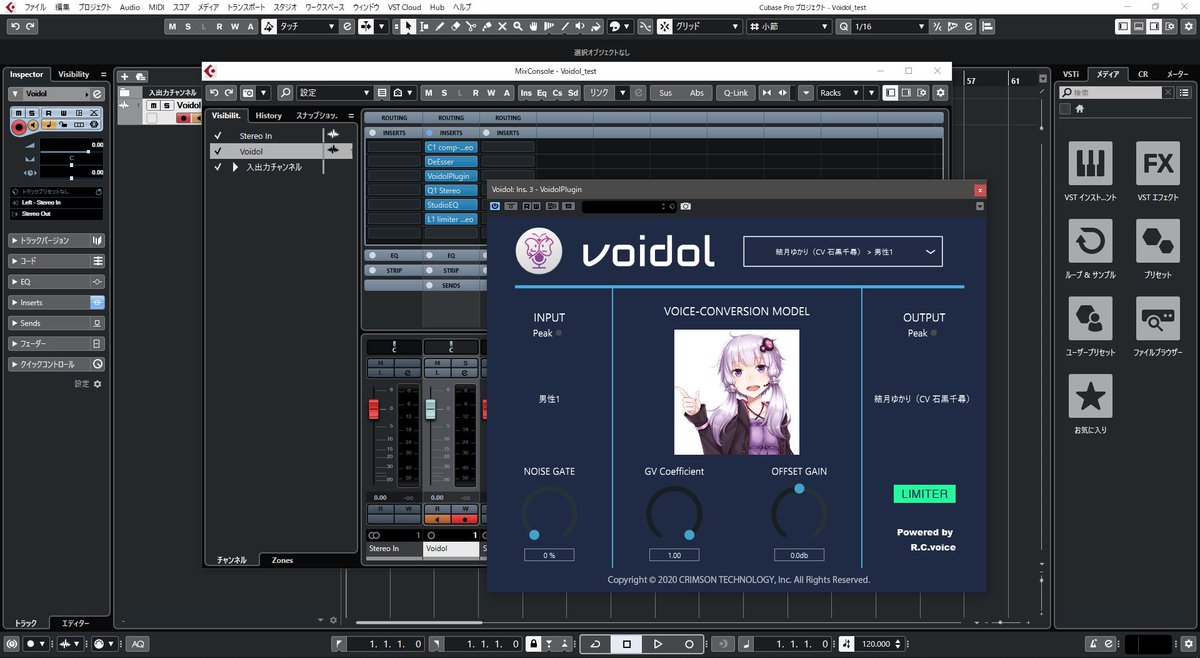Select the Draw pencil tool
The image size is (1200, 658).
coord(440,26)
